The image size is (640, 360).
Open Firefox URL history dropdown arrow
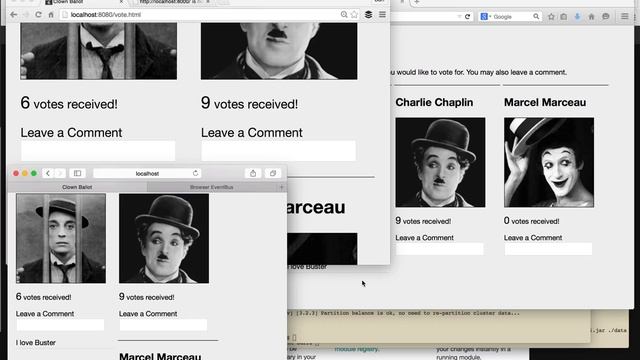(x=459, y=17)
